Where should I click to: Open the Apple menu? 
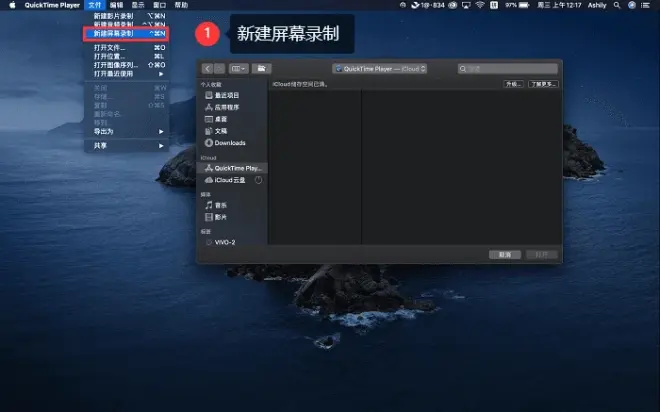(12, 5)
